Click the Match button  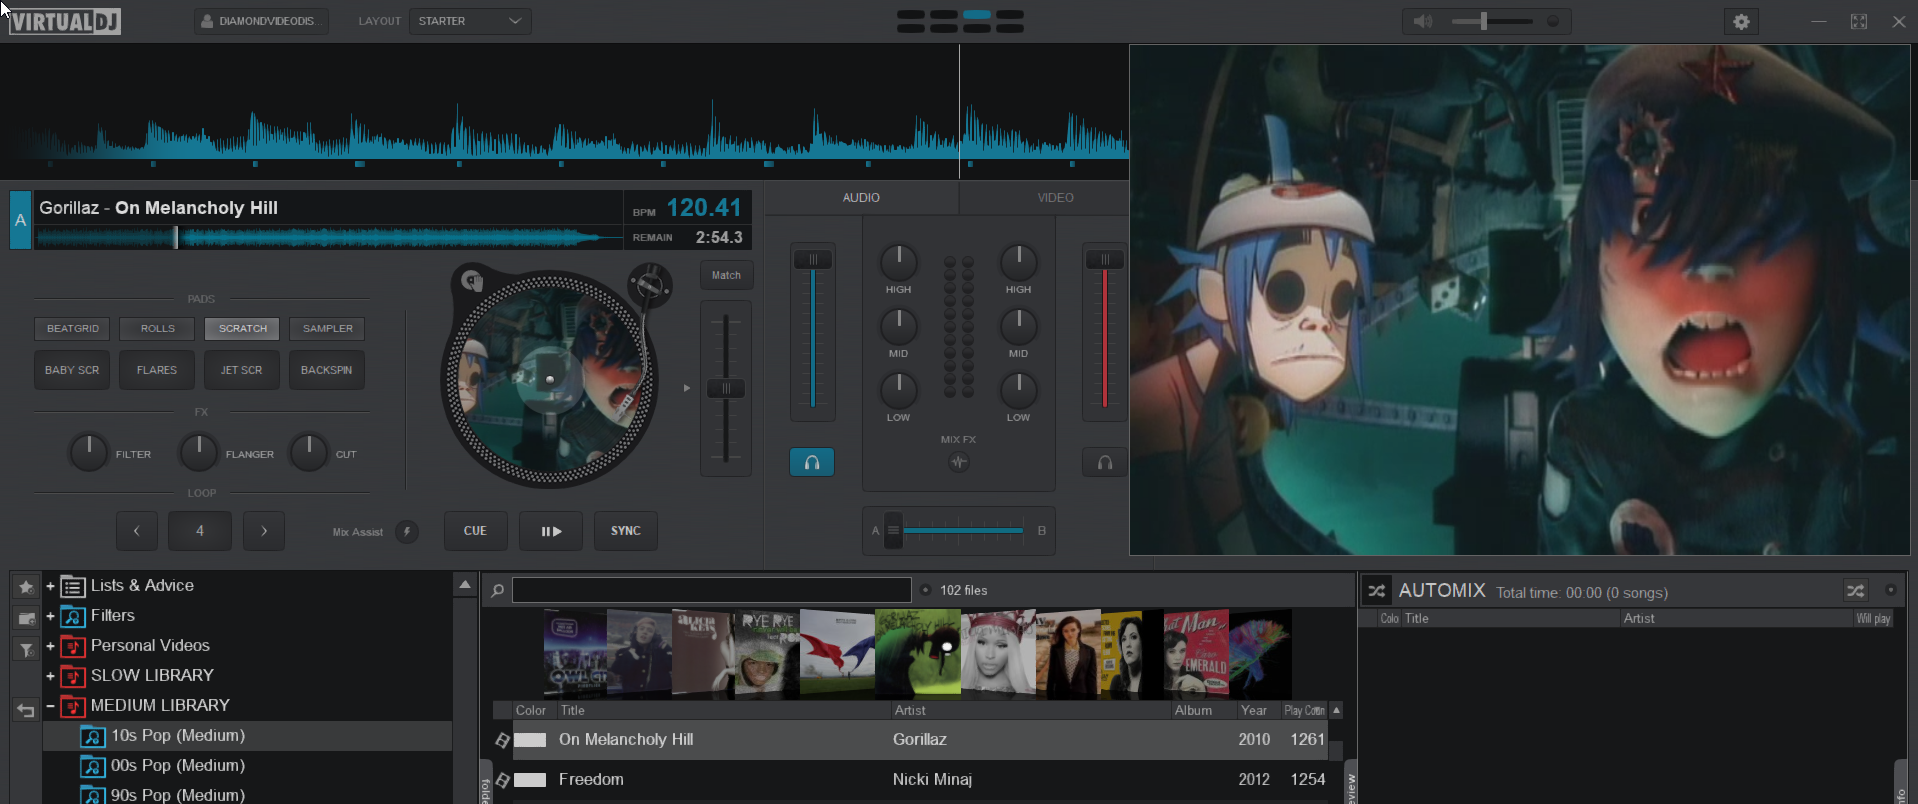pyautogui.click(x=726, y=275)
